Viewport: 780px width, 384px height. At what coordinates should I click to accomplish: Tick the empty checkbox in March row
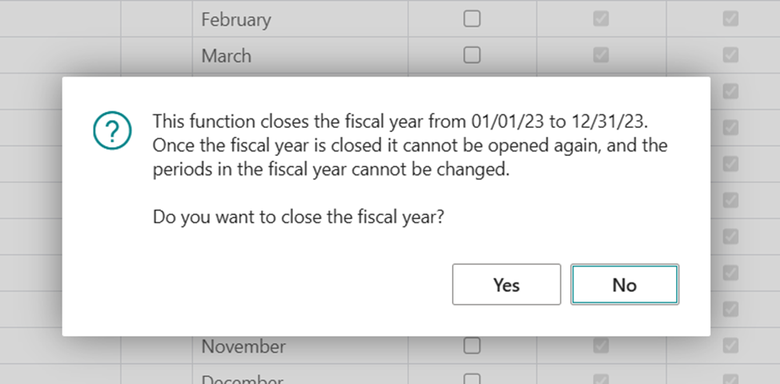click(x=472, y=55)
